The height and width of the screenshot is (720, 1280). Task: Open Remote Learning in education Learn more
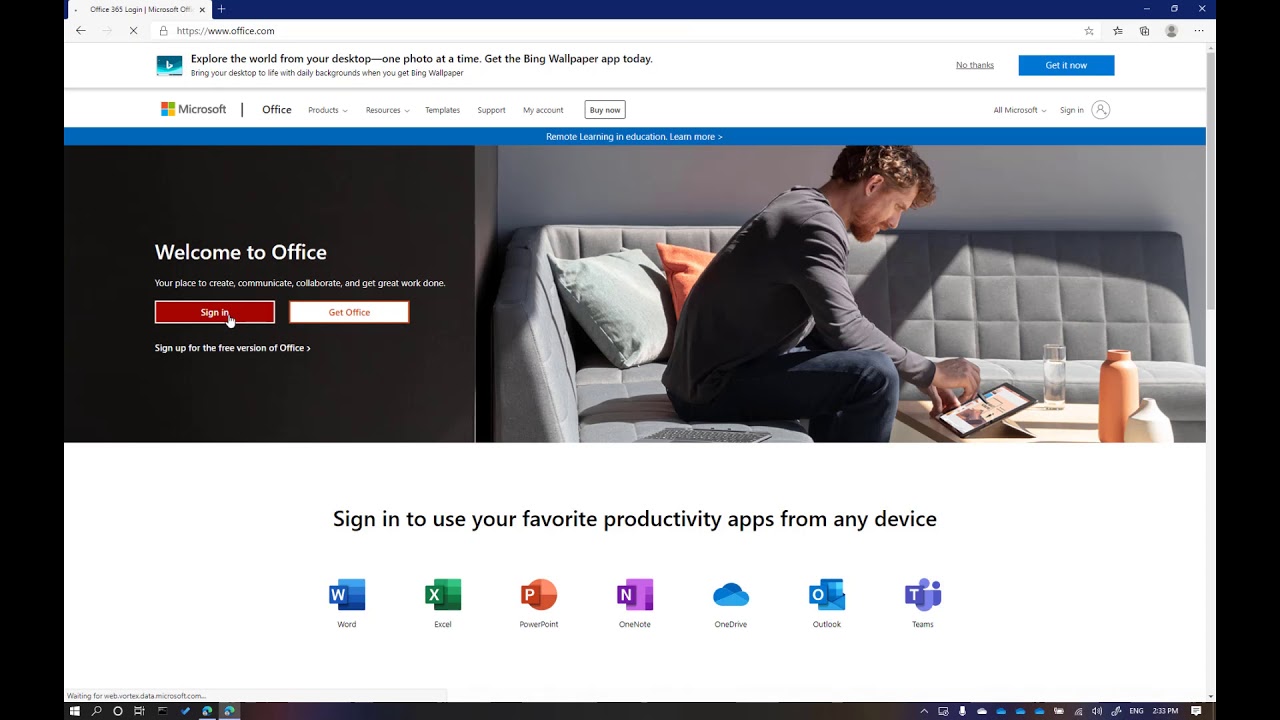[x=634, y=137]
